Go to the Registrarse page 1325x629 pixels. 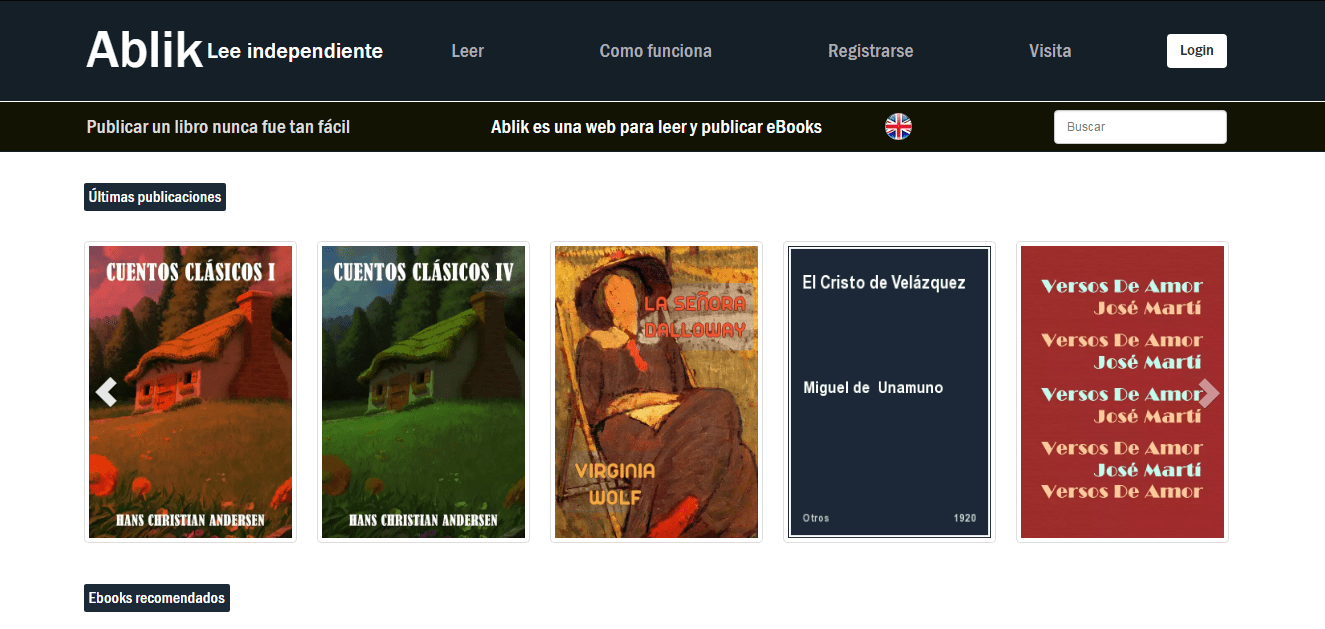[870, 51]
